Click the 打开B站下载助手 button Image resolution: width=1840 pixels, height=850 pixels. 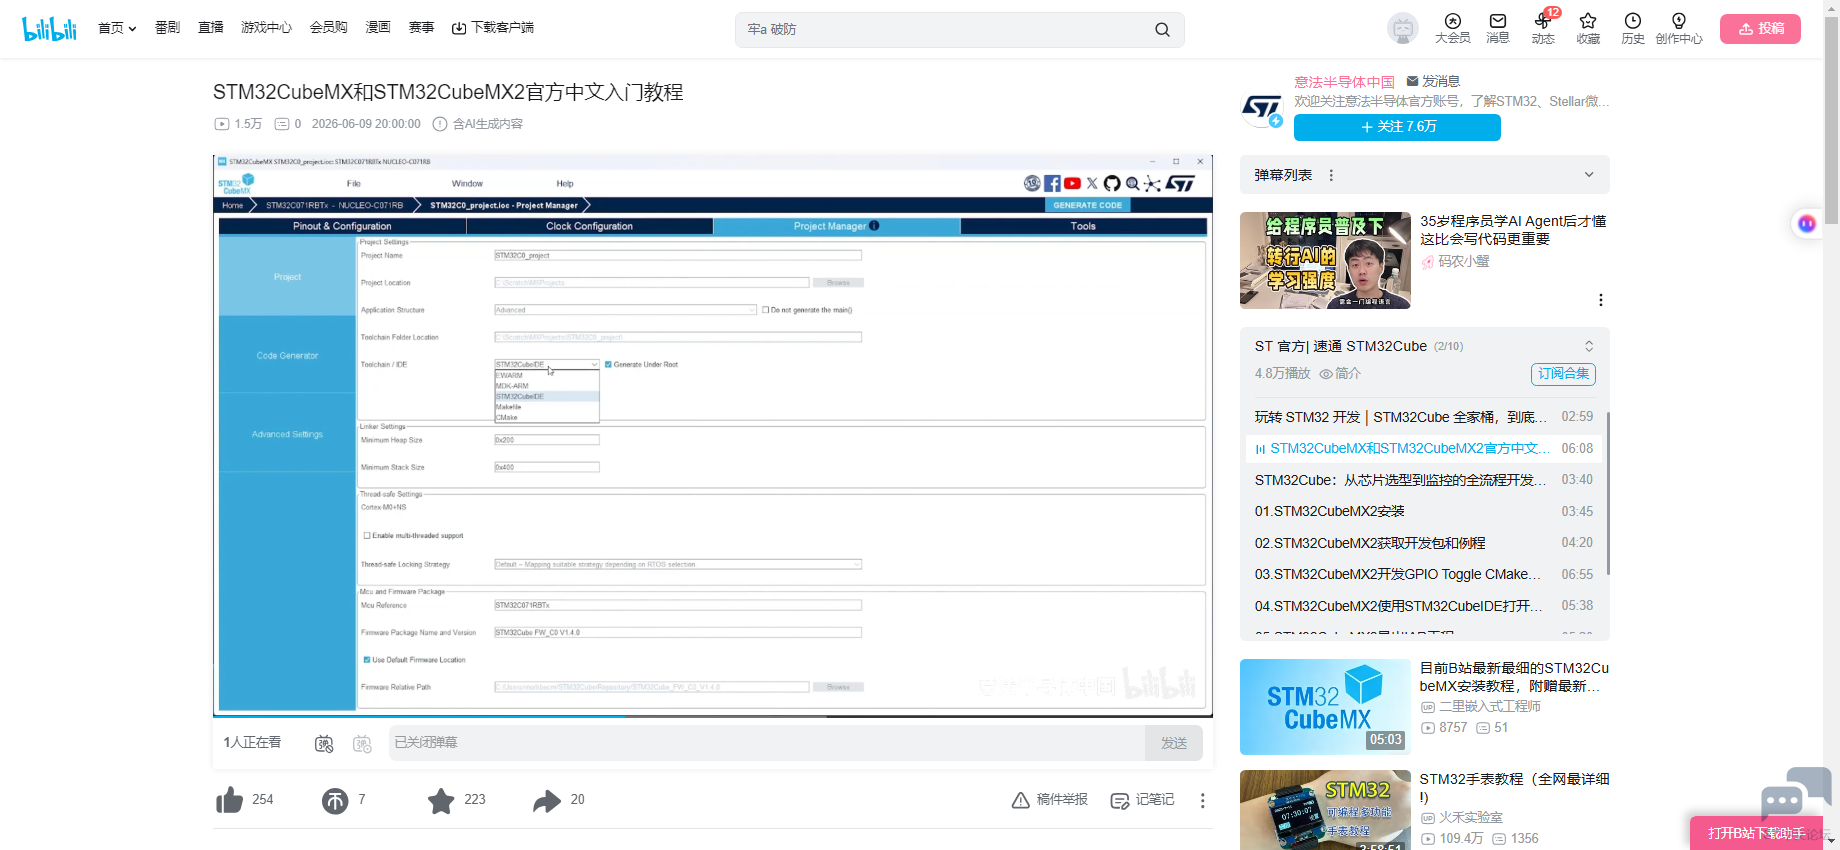tap(1756, 833)
